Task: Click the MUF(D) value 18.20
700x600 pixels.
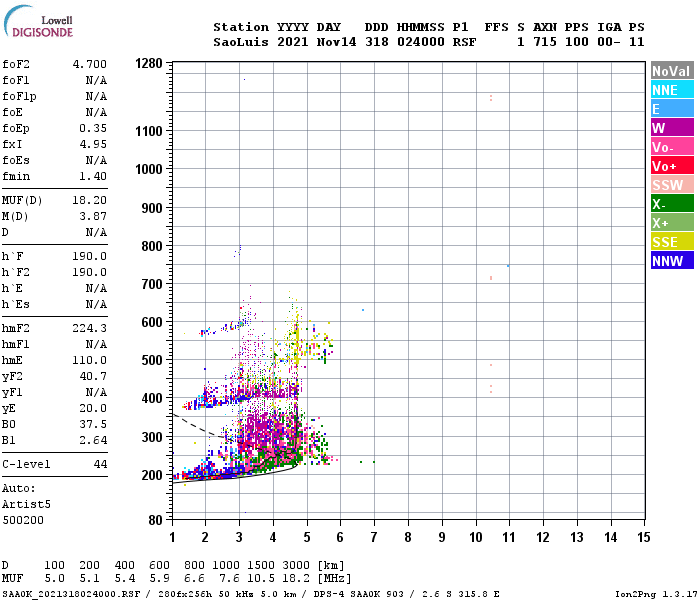Action: point(90,200)
